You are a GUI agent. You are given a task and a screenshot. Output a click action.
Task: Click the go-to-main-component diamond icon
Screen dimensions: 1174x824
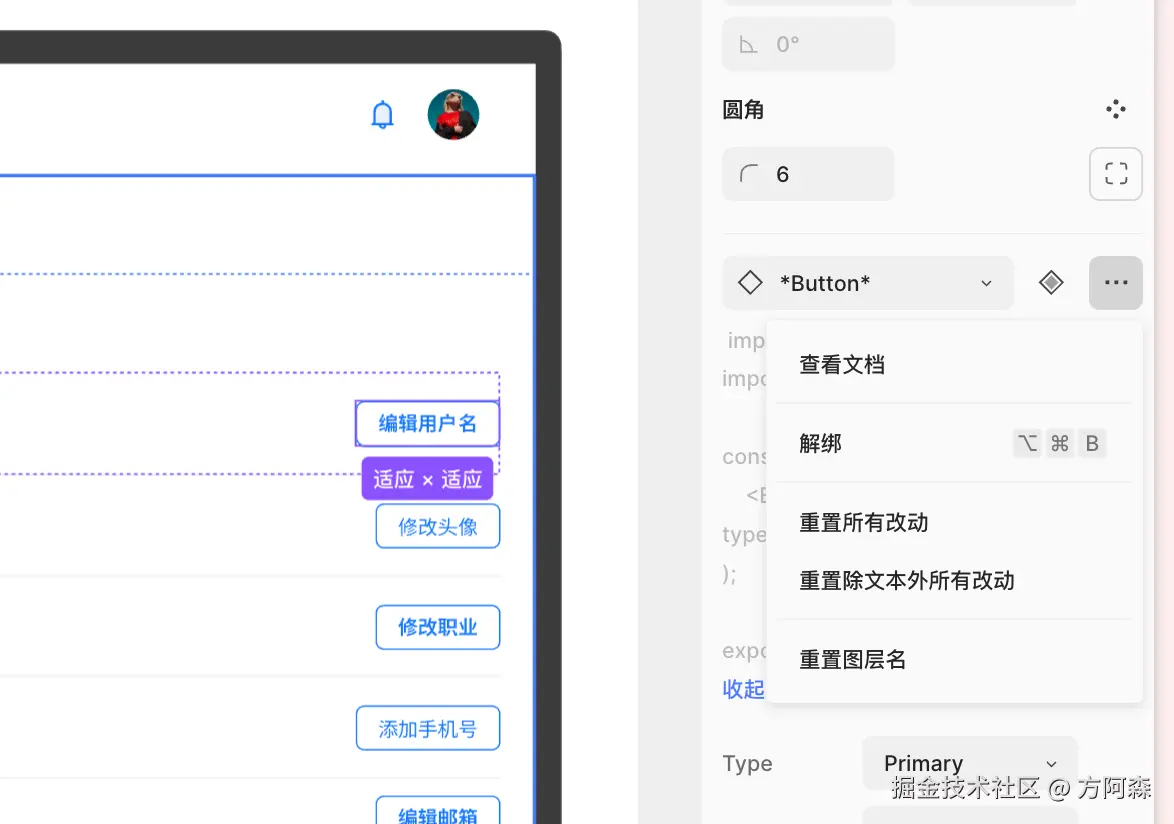[1051, 283]
